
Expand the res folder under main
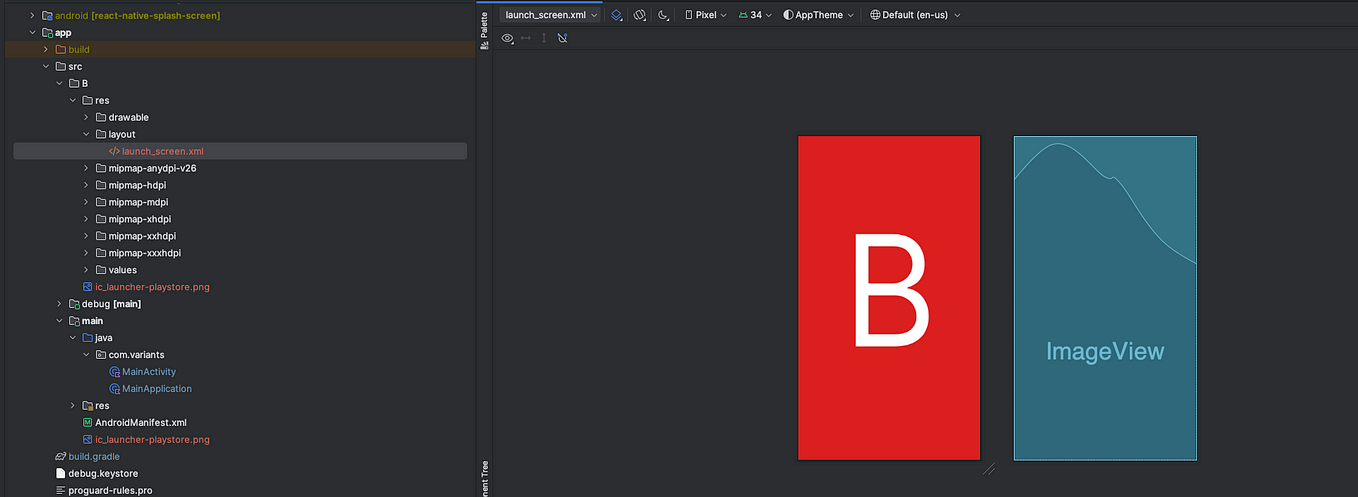pyautogui.click(x=73, y=406)
